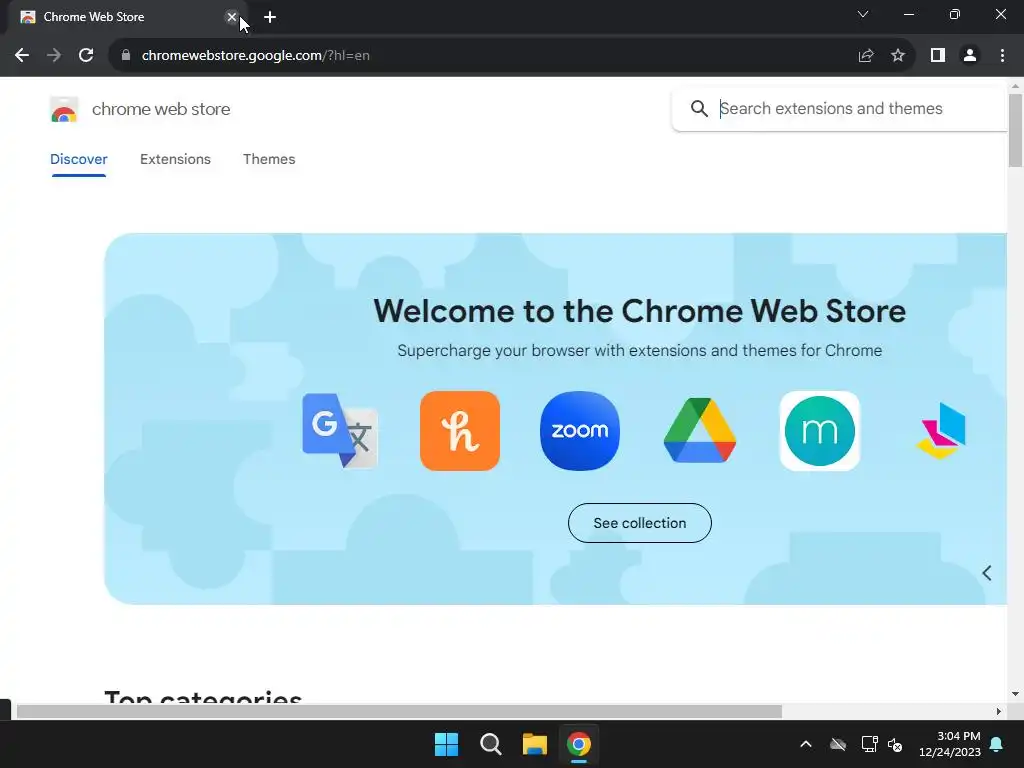The height and width of the screenshot is (768, 1024).
Task: Click the browser forward arrow
Action: point(54,56)
